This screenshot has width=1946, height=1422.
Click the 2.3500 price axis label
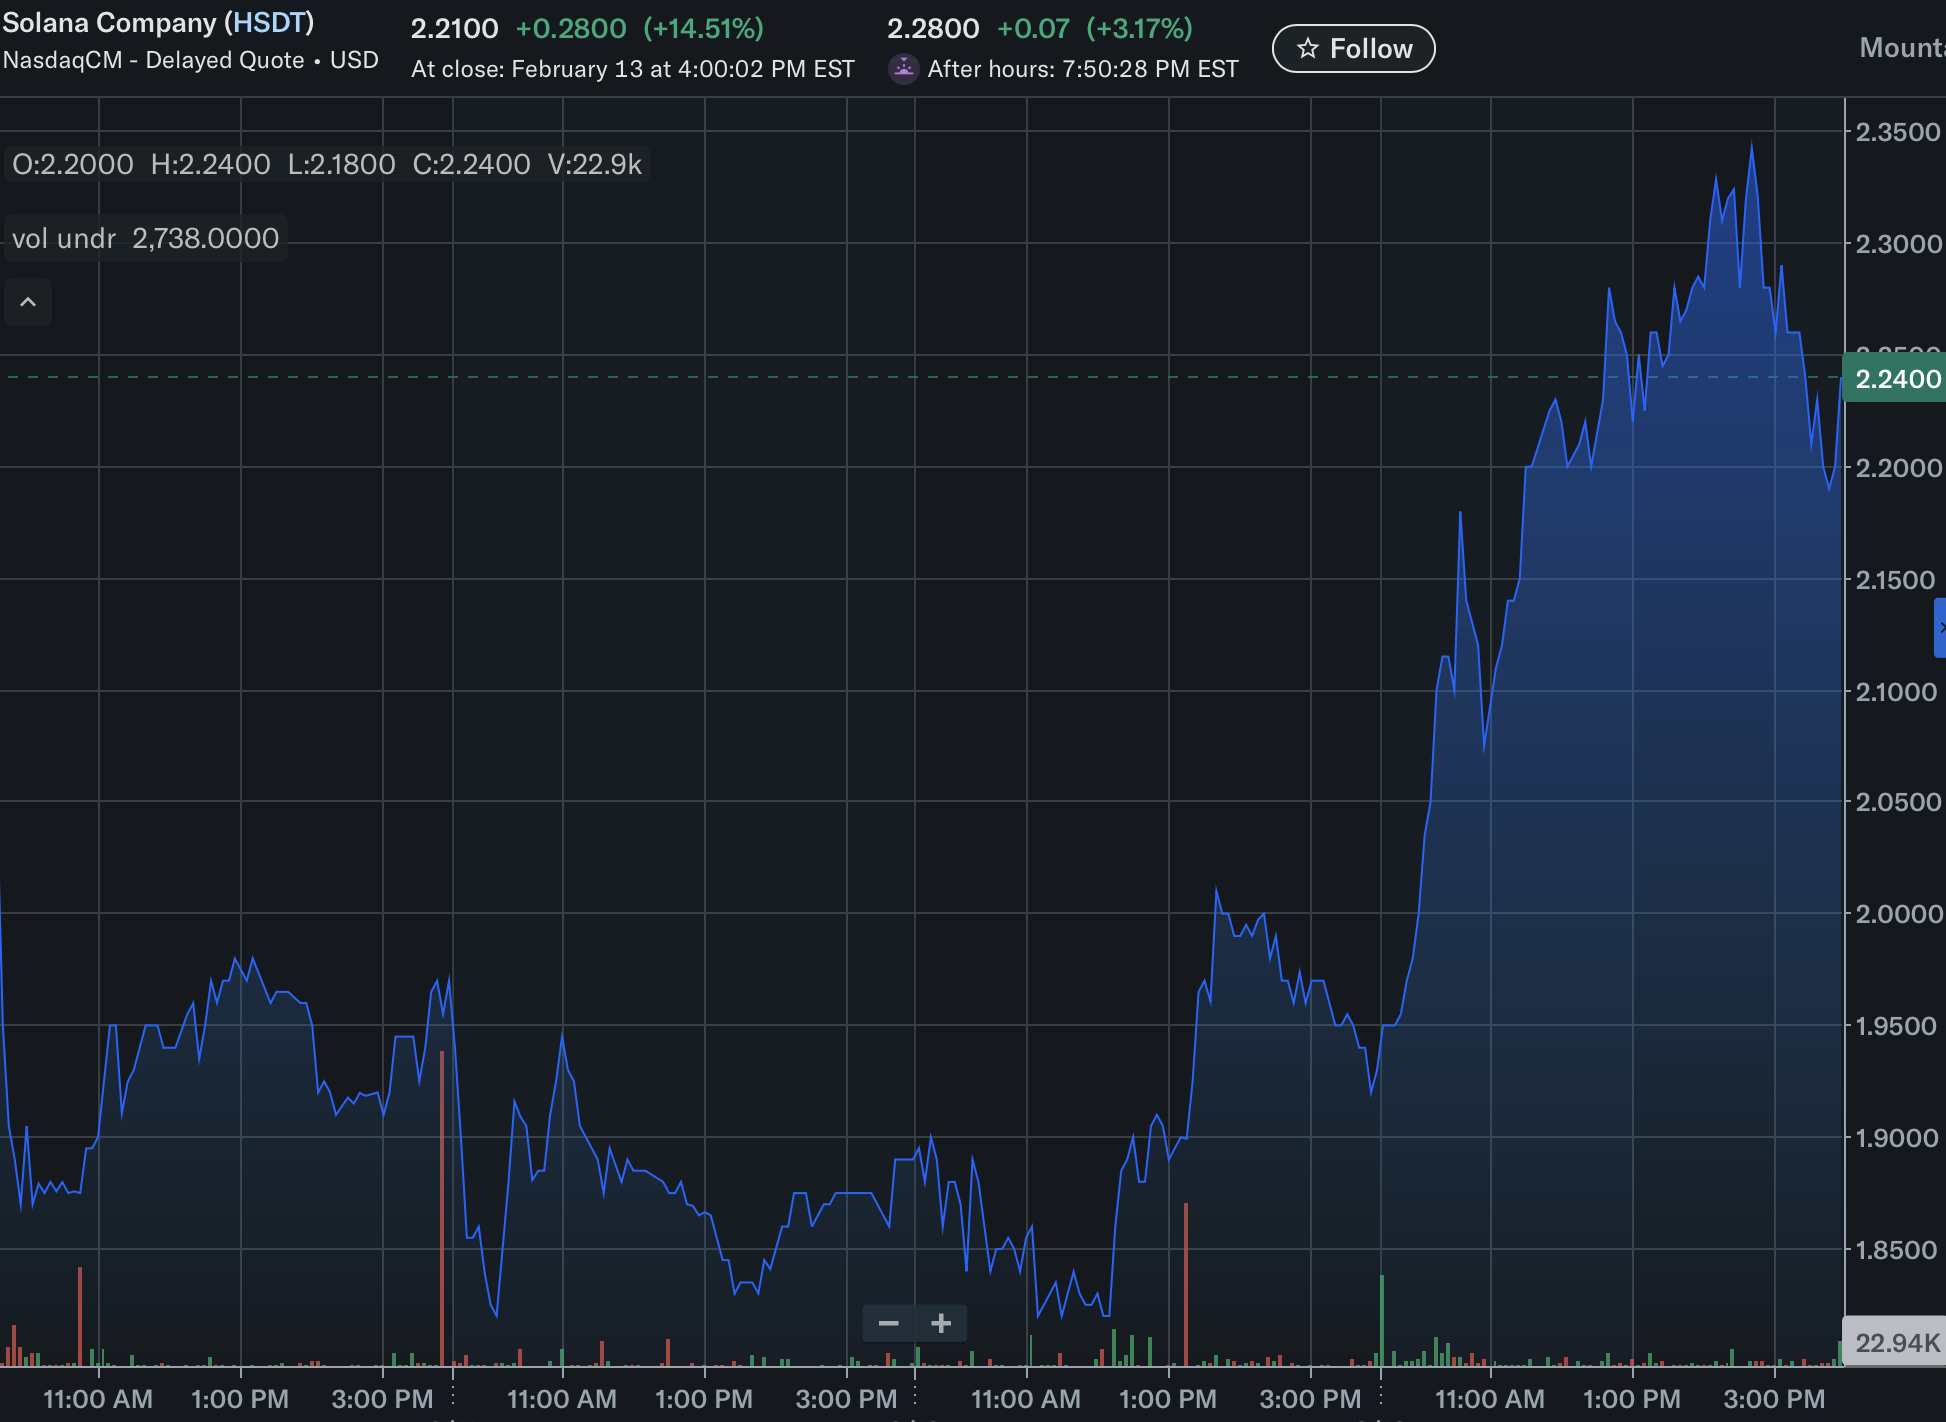[1897, 132]
